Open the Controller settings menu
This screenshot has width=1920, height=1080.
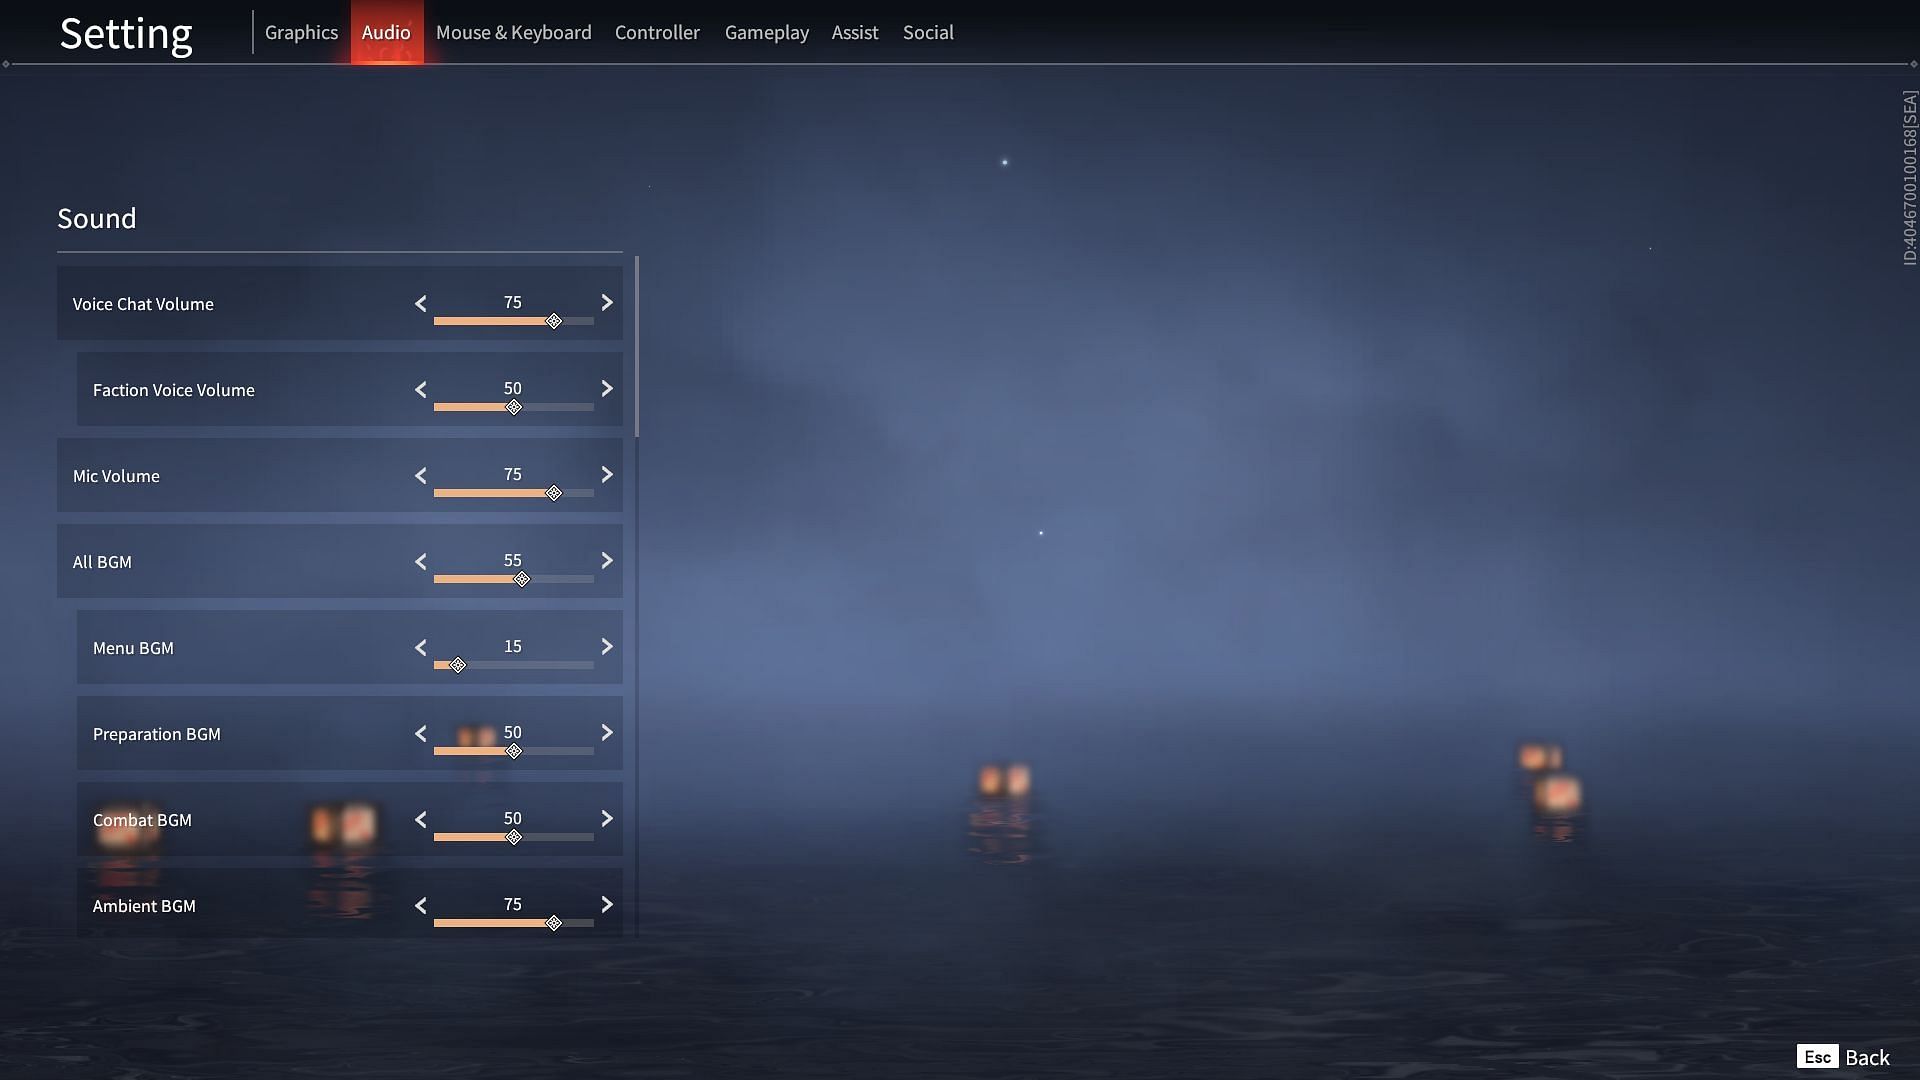[x=657, y=33]
